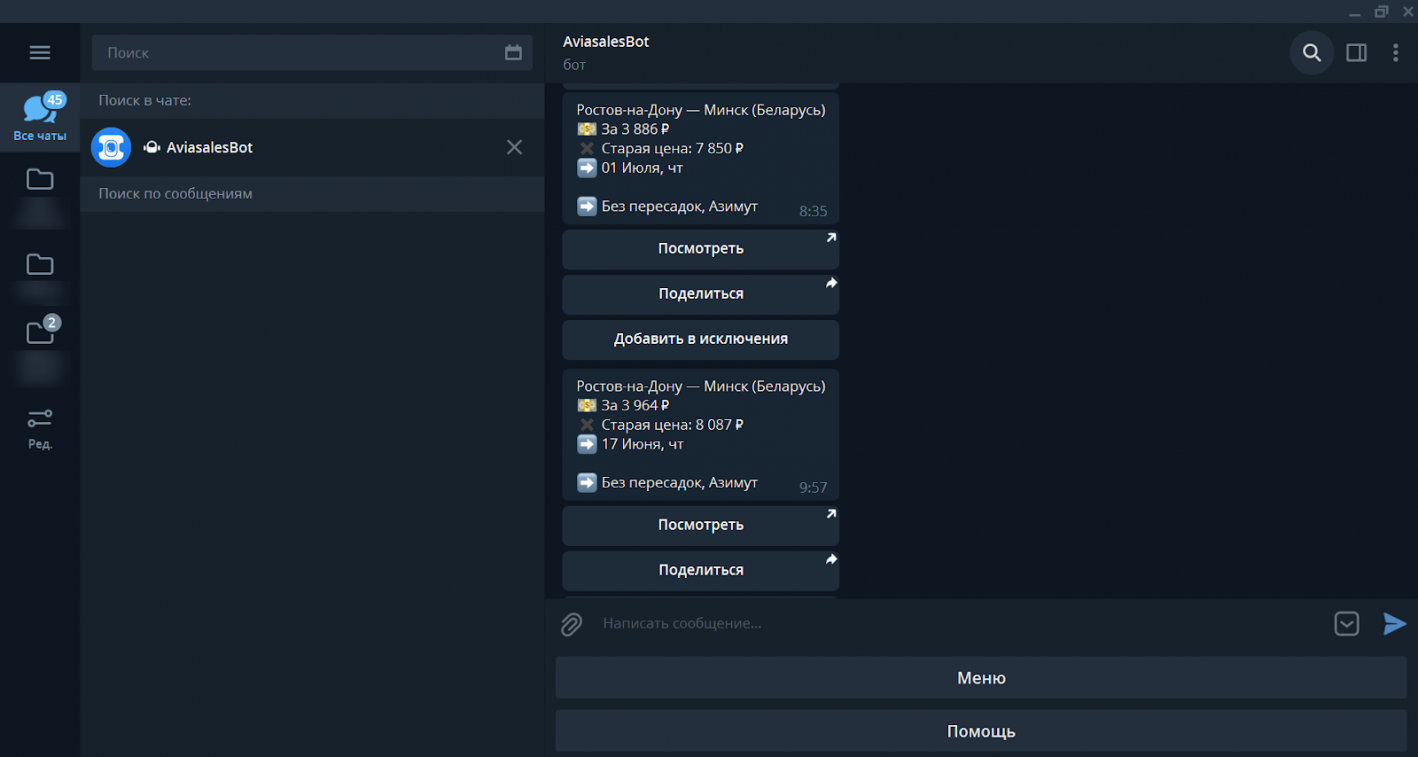The image size is (1418, 757).
Task: Click the attach file paperclip icon
Action: (571, 624)
